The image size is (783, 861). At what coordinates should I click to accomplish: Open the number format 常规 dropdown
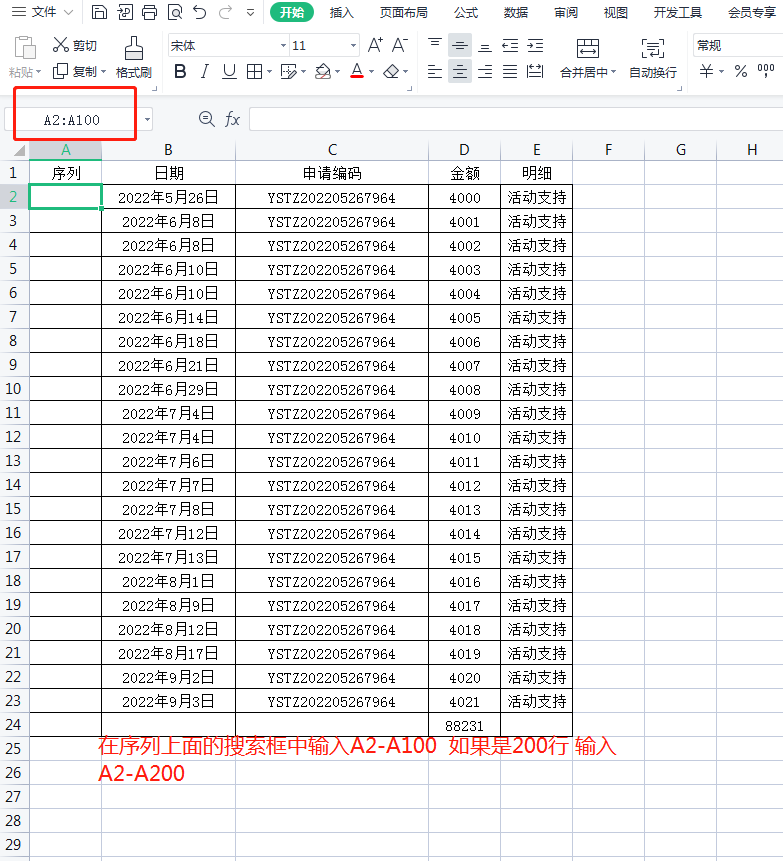(739, 46)
